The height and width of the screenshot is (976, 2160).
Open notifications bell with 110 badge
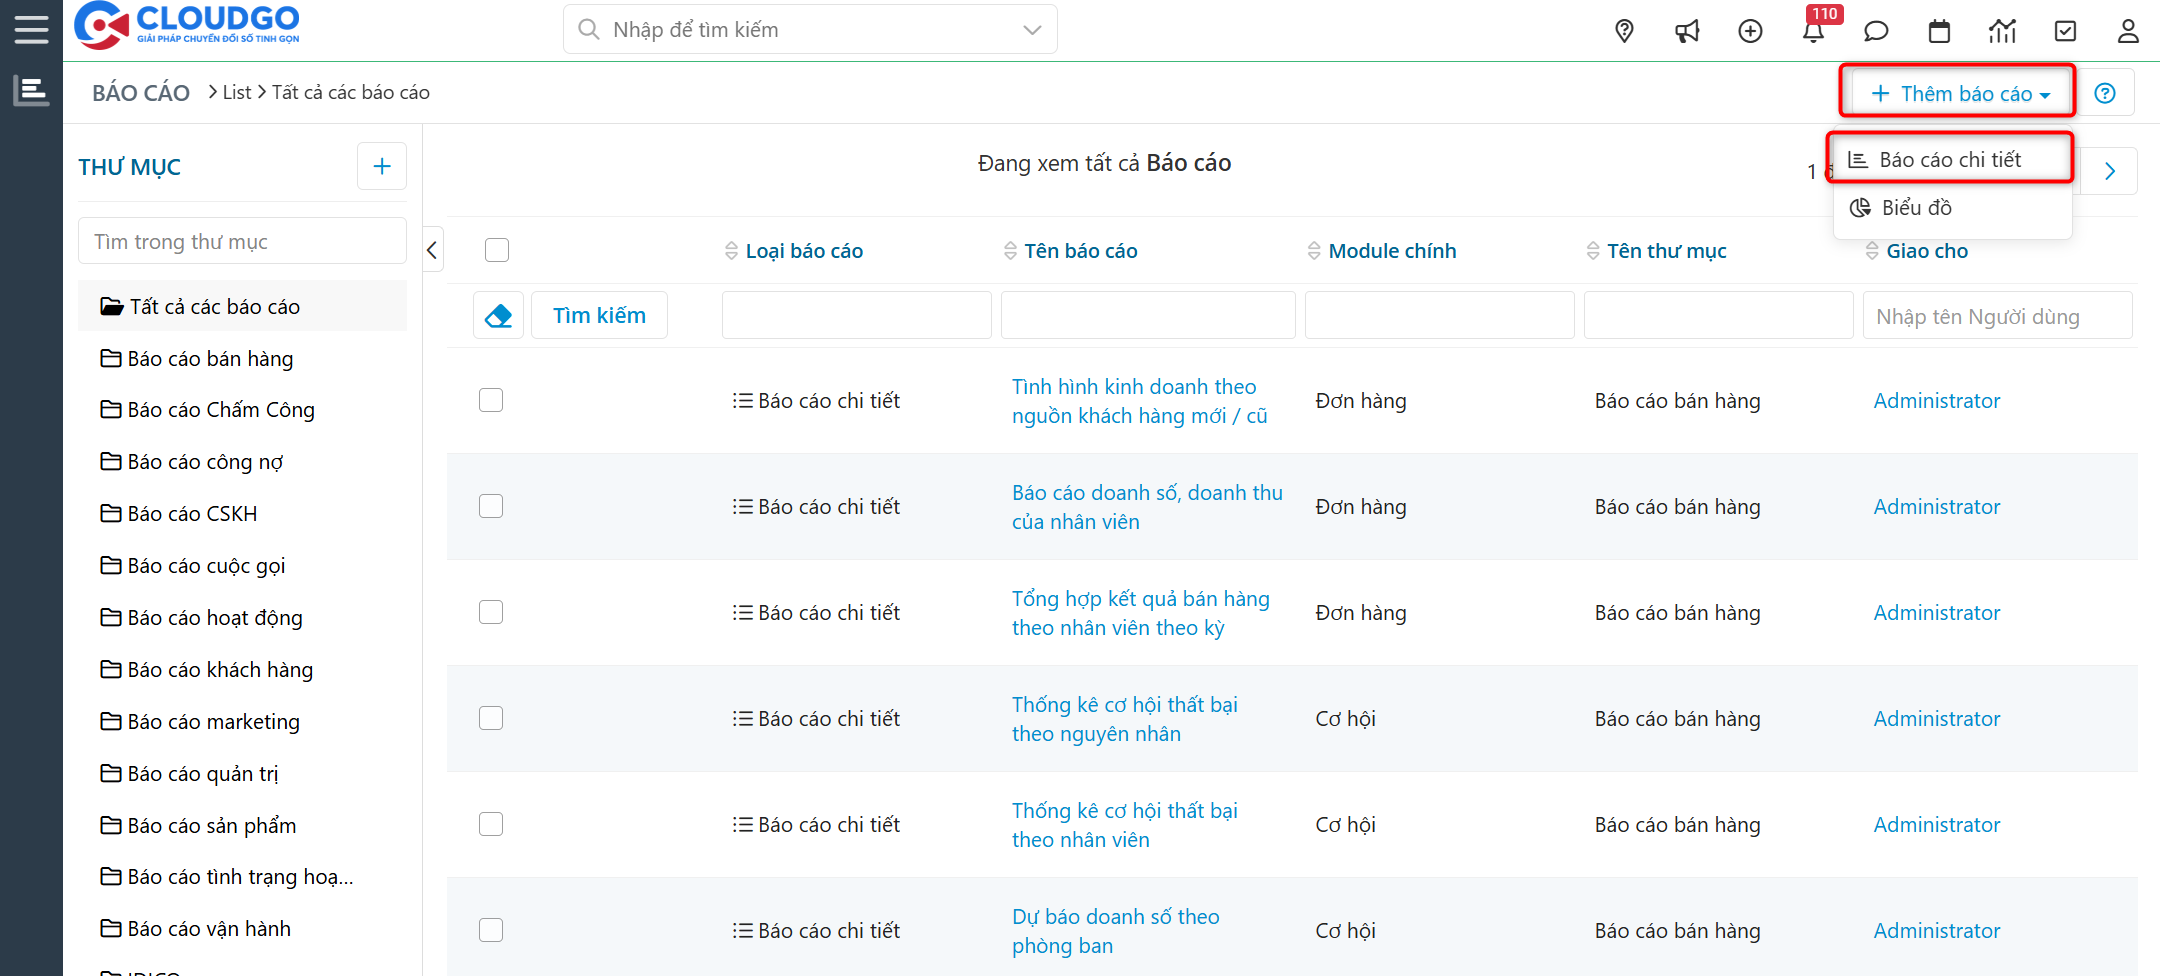click(1813, 31)
